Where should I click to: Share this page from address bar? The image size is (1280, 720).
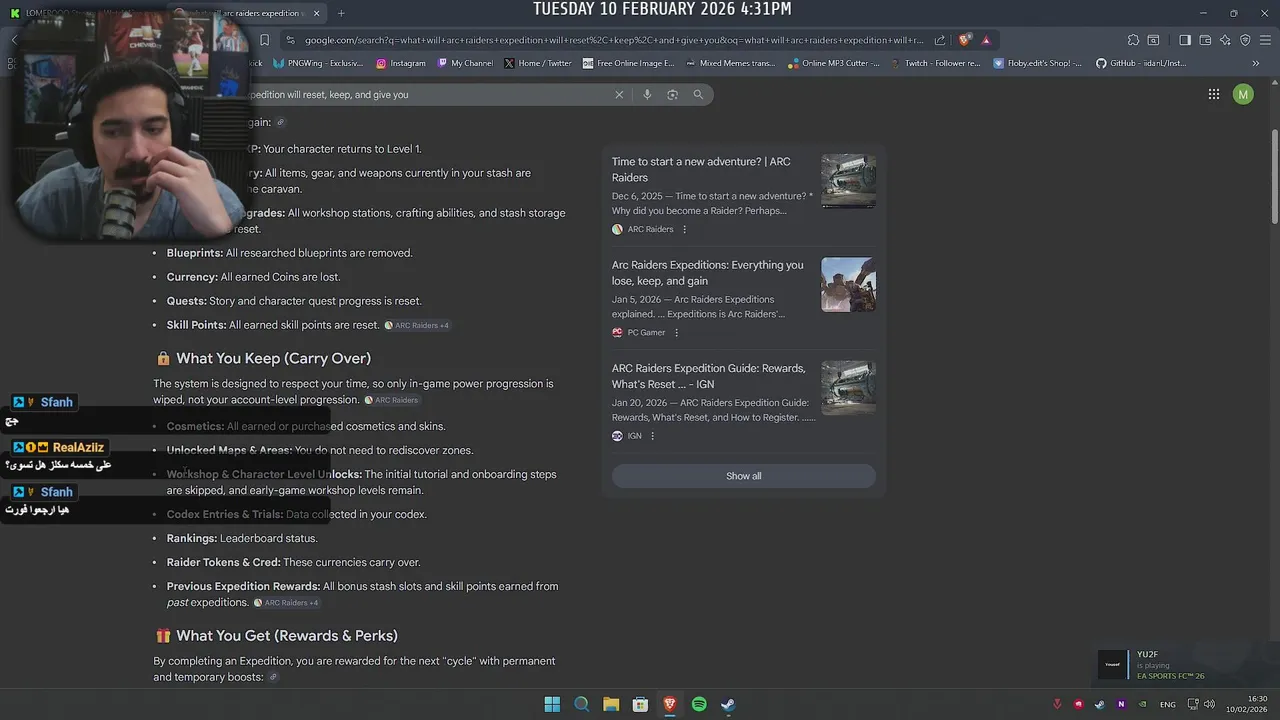[x=940, y=40]
